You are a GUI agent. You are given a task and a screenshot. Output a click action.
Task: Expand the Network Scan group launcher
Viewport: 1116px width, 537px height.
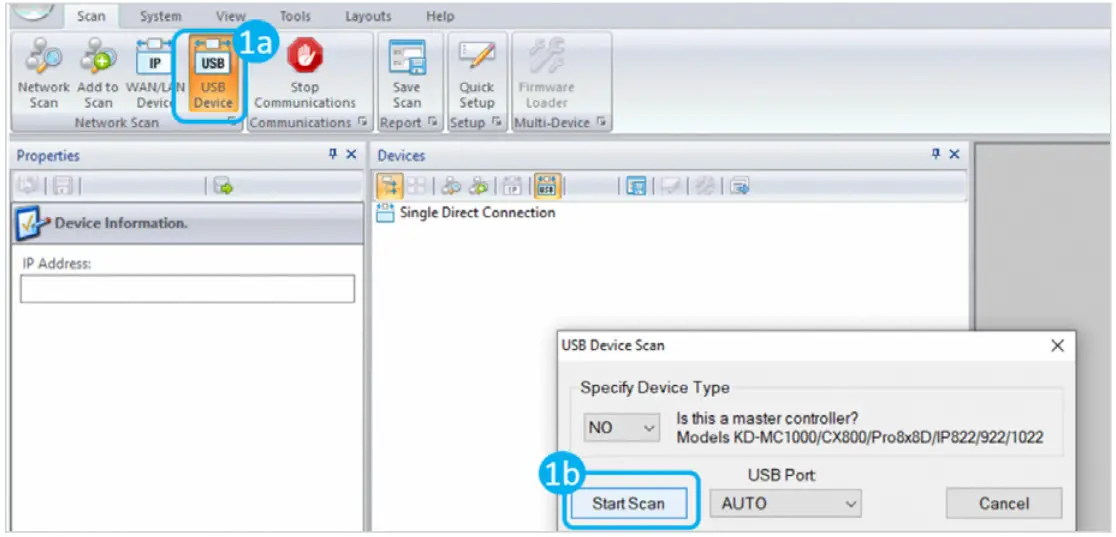click(233, 122)
